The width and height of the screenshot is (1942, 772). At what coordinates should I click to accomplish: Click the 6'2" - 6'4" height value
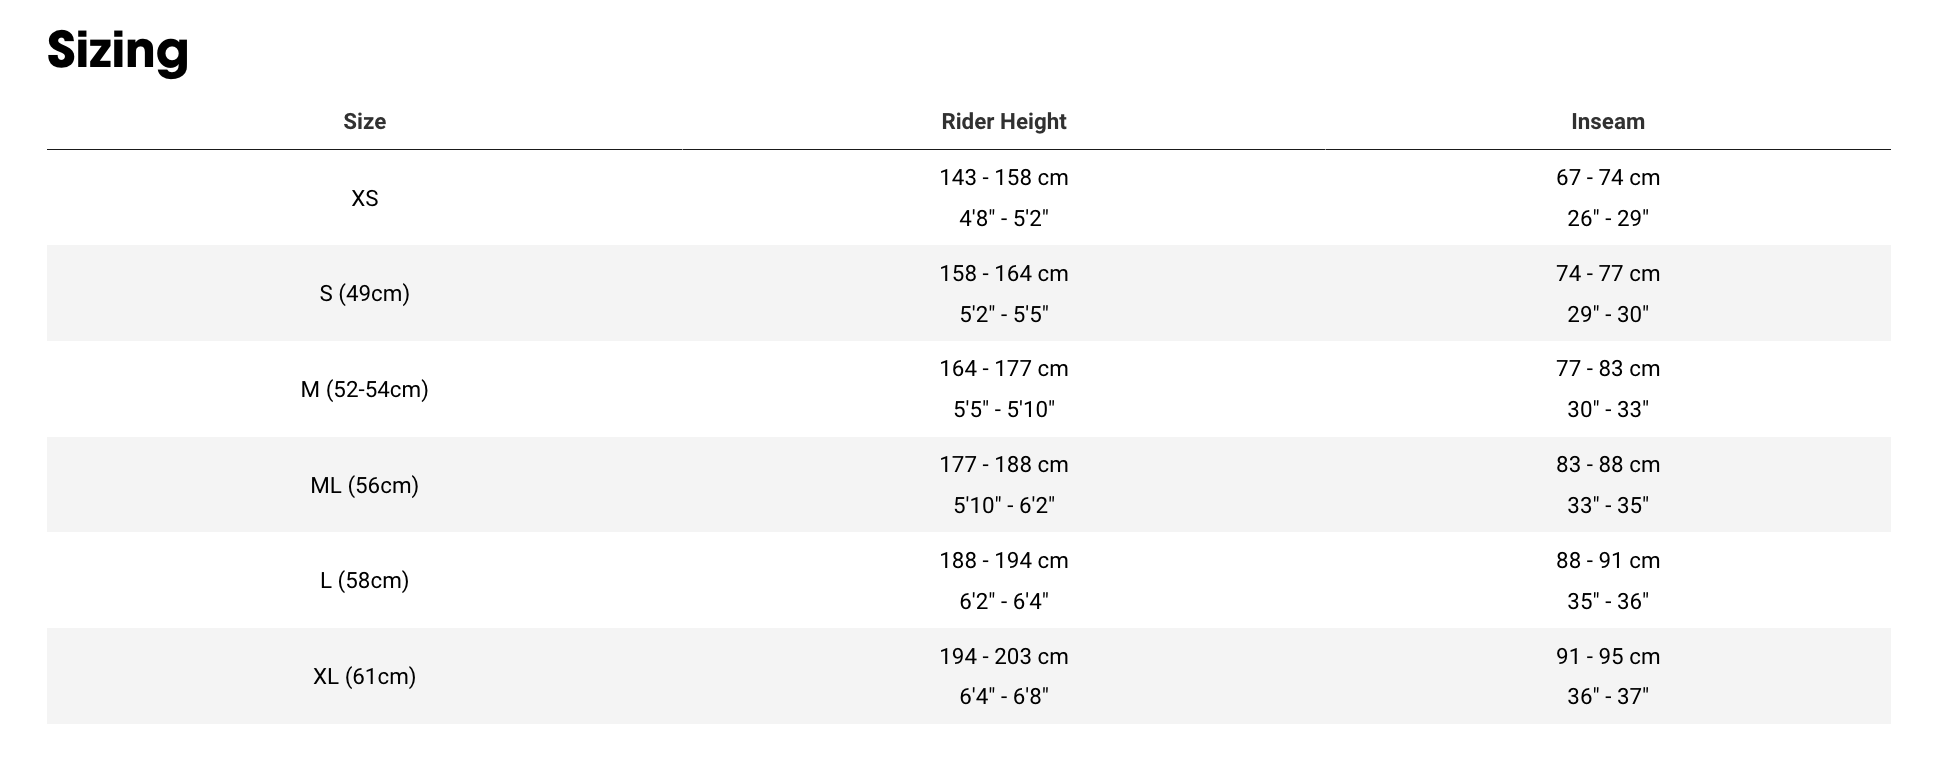(x=1003, y=602)
